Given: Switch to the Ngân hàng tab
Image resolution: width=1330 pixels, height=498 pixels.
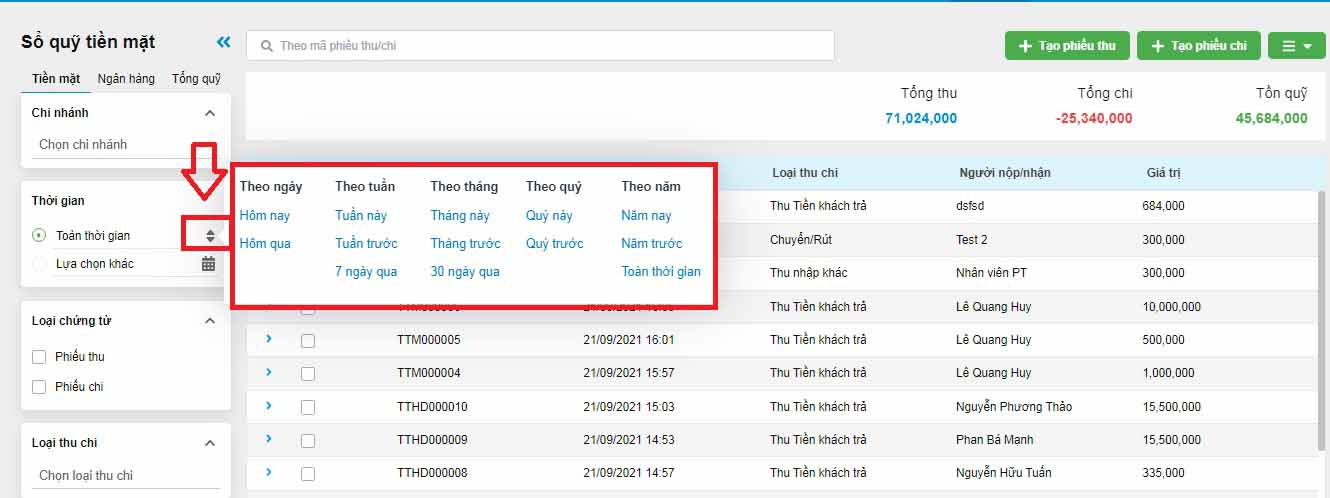Looking at the screenshot, I should click(126, 79).
